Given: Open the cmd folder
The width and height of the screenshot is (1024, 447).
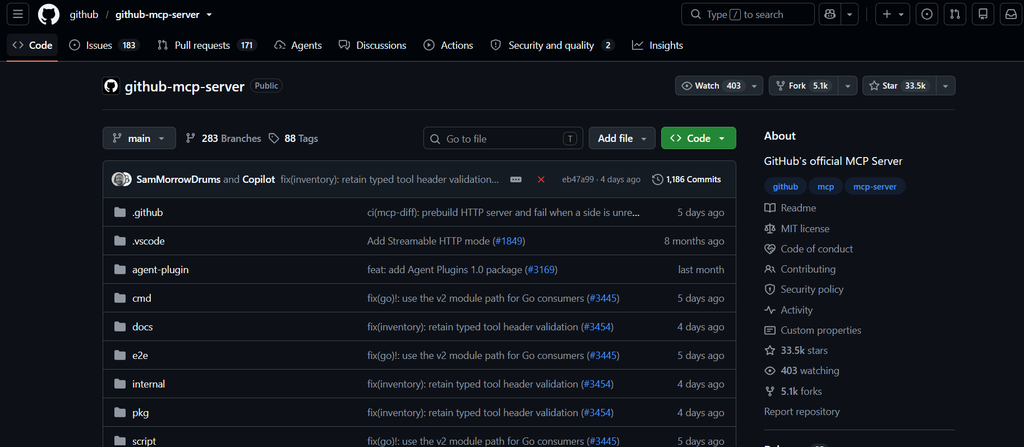Looking at the screenshot, I should (142, 298).
